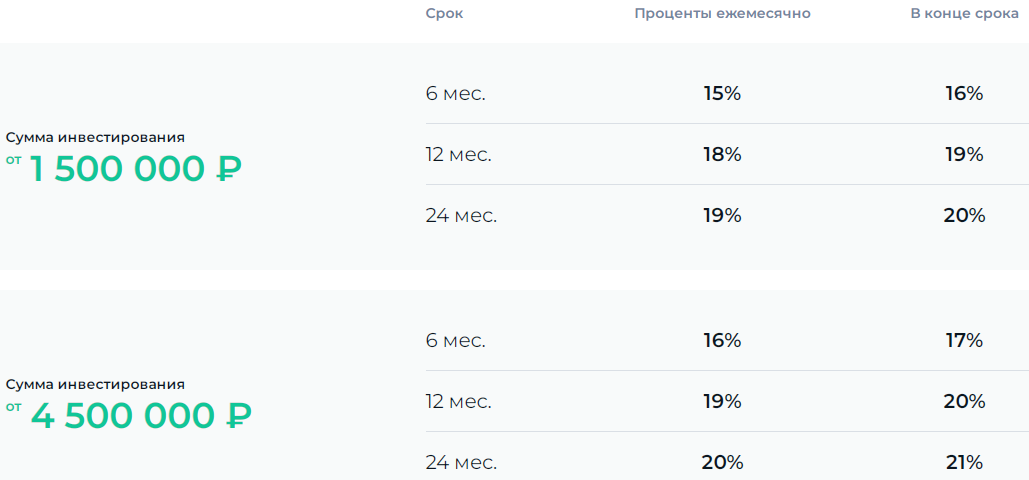This screenshot has height=480, width=1029.
Task: Select the 4 500 000 ₽ investment amount
Action: click(141, 416)
